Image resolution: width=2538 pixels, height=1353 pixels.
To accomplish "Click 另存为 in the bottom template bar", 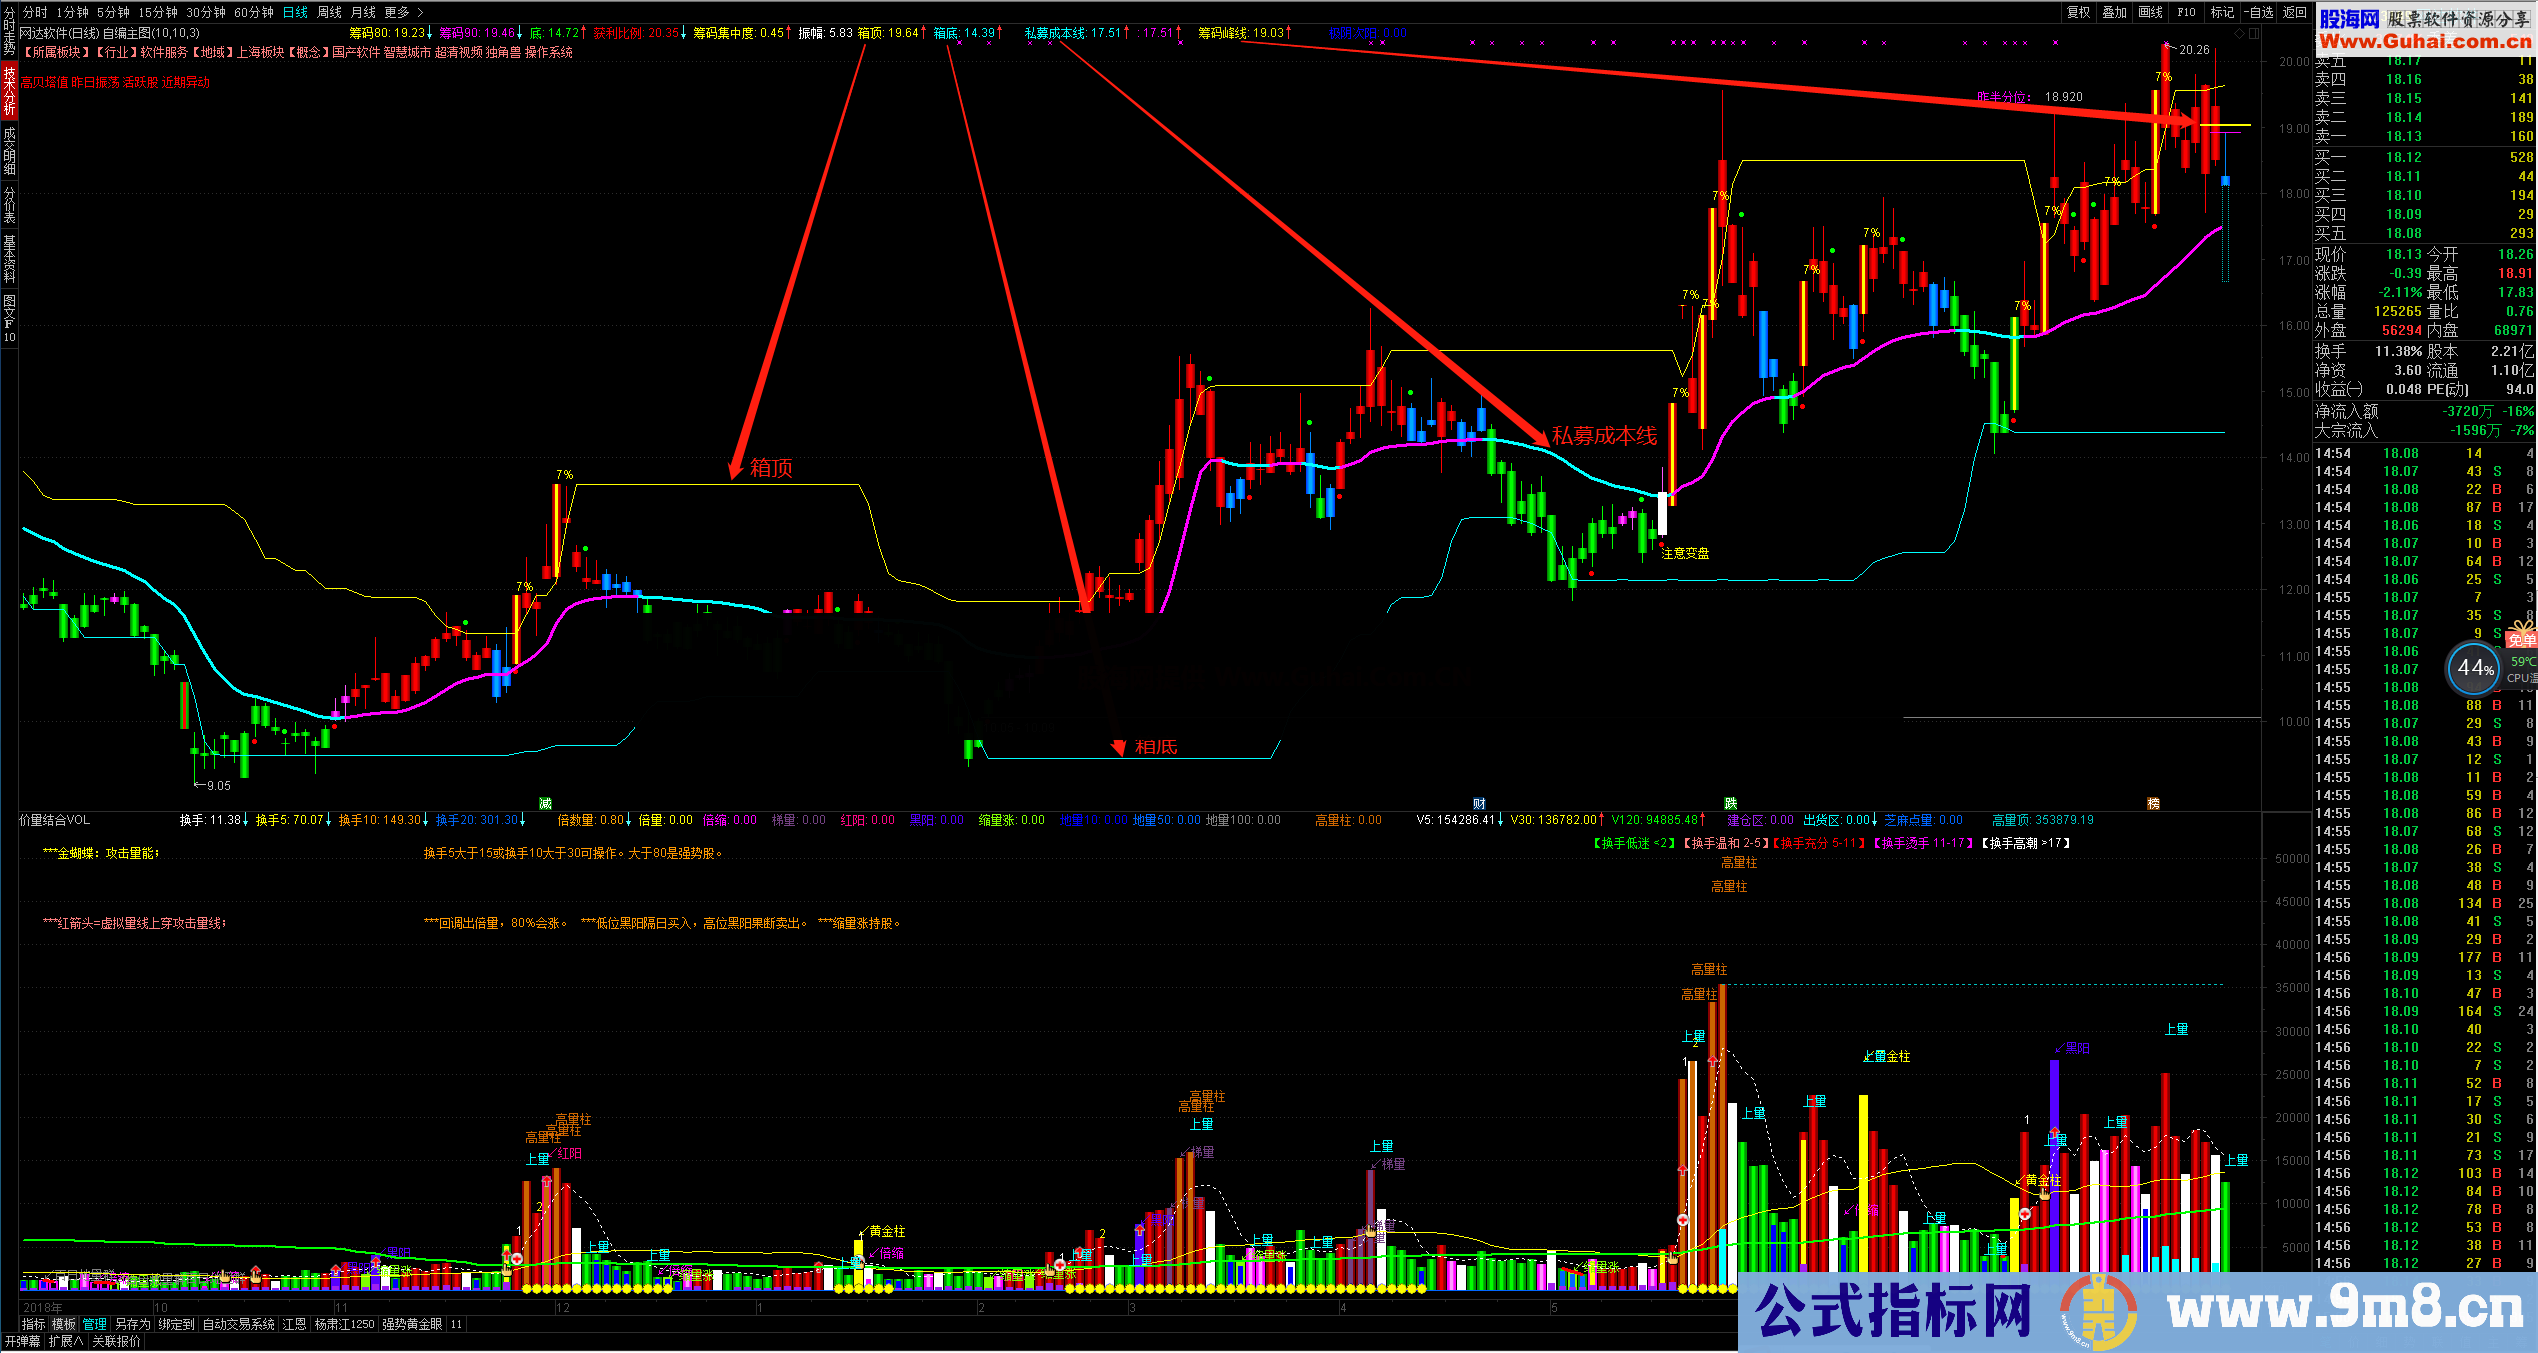I will (132, 1324).
